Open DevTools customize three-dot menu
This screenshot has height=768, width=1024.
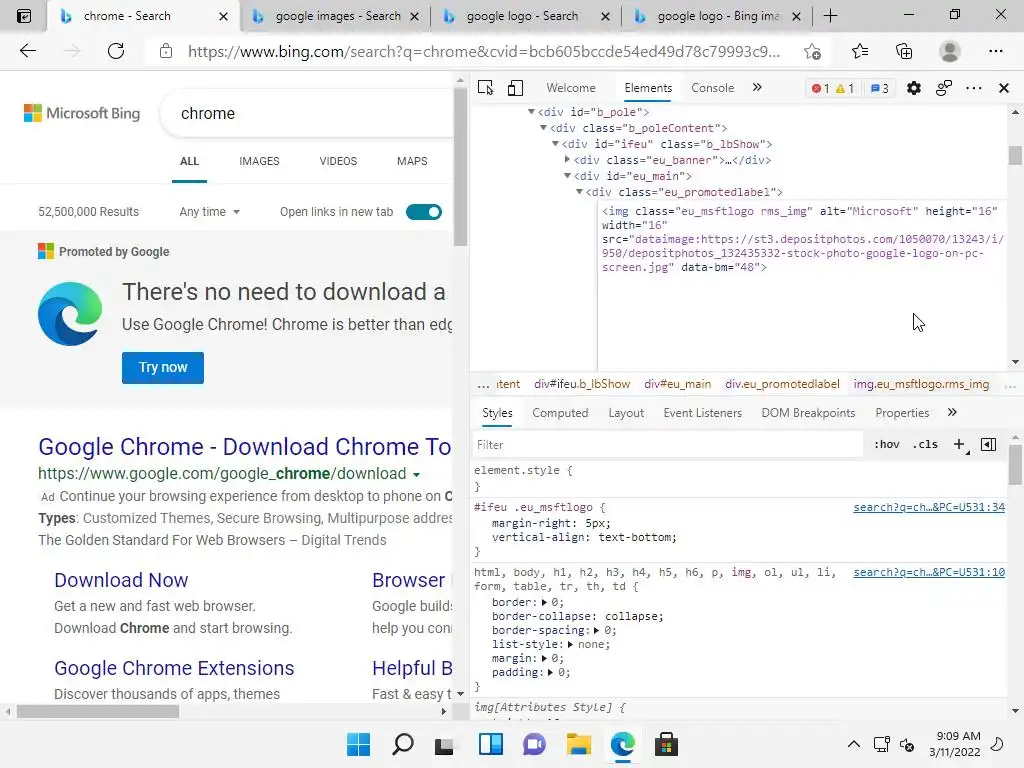coord(974,88)
